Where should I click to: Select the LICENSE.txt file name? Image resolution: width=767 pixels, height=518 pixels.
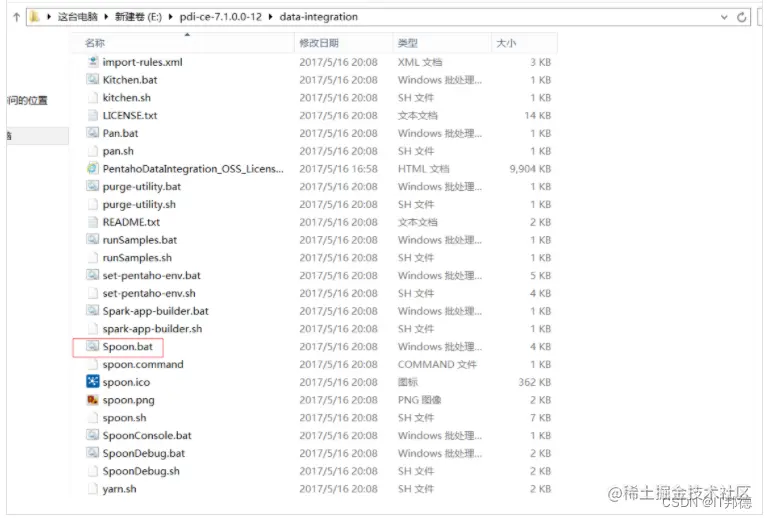(x=130, y=115)
